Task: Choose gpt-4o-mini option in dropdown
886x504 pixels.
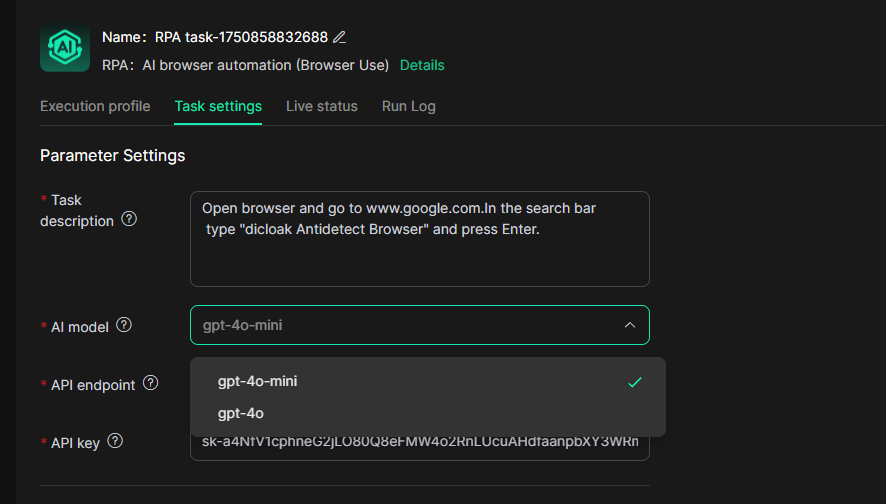Action: coord(257,381)
